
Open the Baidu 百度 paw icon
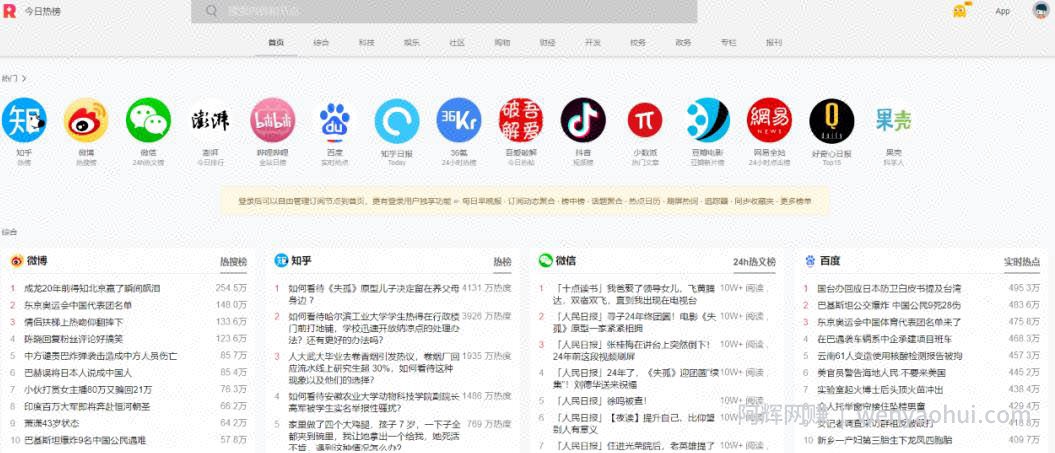(334, 120)
